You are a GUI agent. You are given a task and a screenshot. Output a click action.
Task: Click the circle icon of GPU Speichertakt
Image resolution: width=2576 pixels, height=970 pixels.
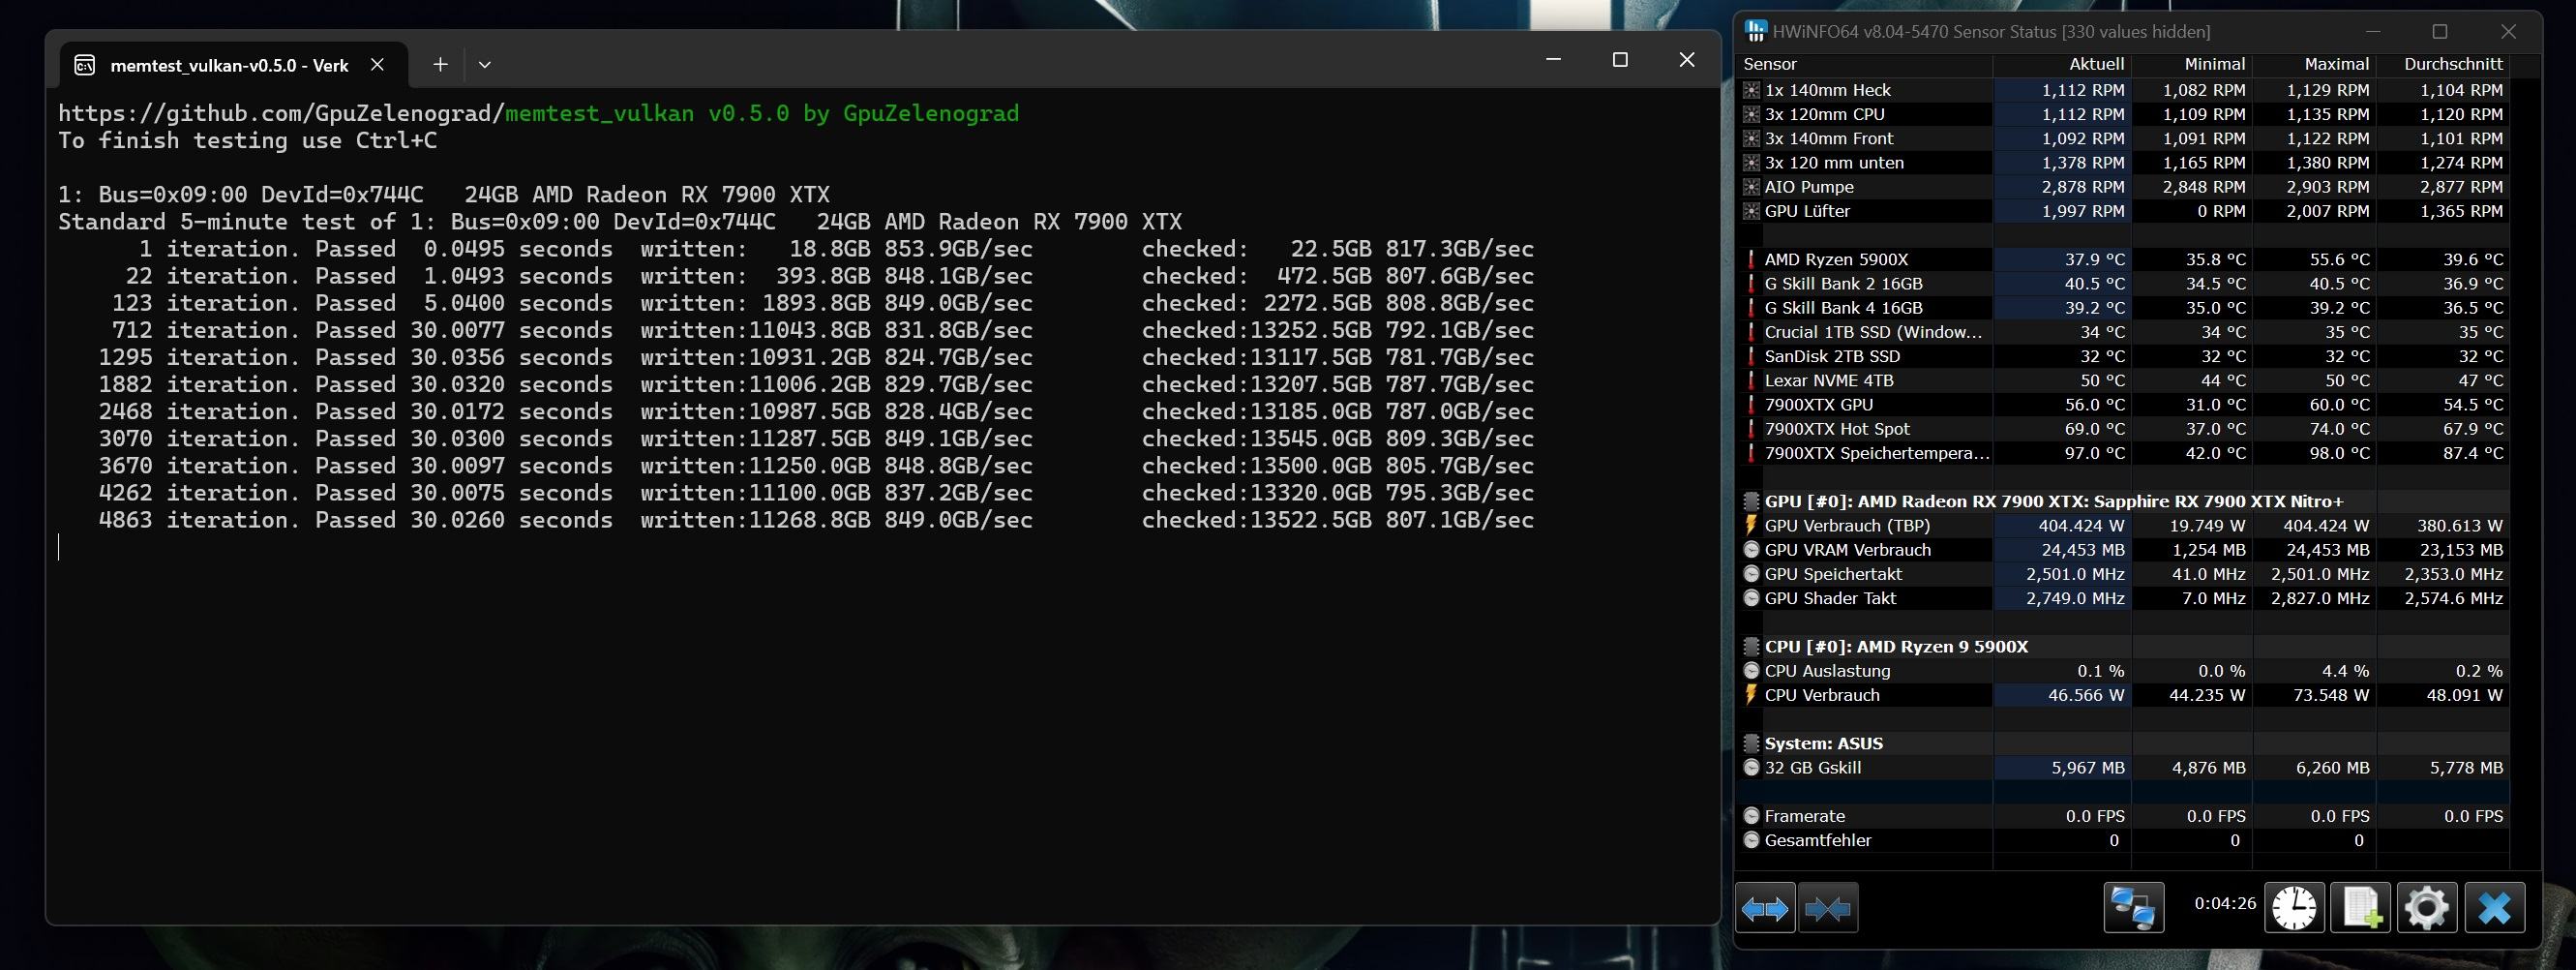point(1751,574)
